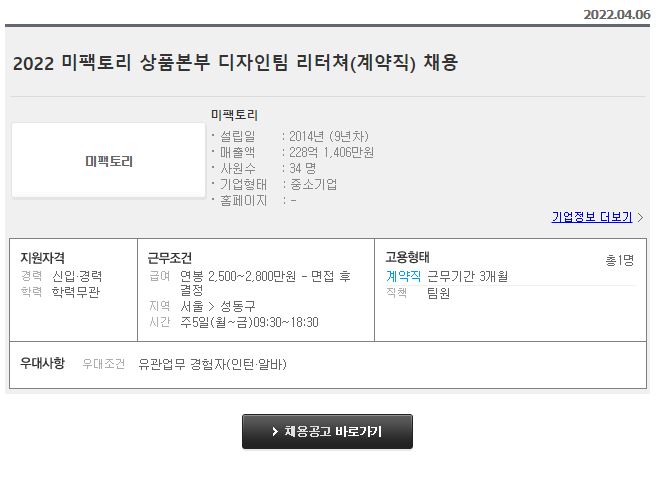Click the 학력 value 학력무관
The width and height of the screenshot is (657, 483).
point(76,292)
